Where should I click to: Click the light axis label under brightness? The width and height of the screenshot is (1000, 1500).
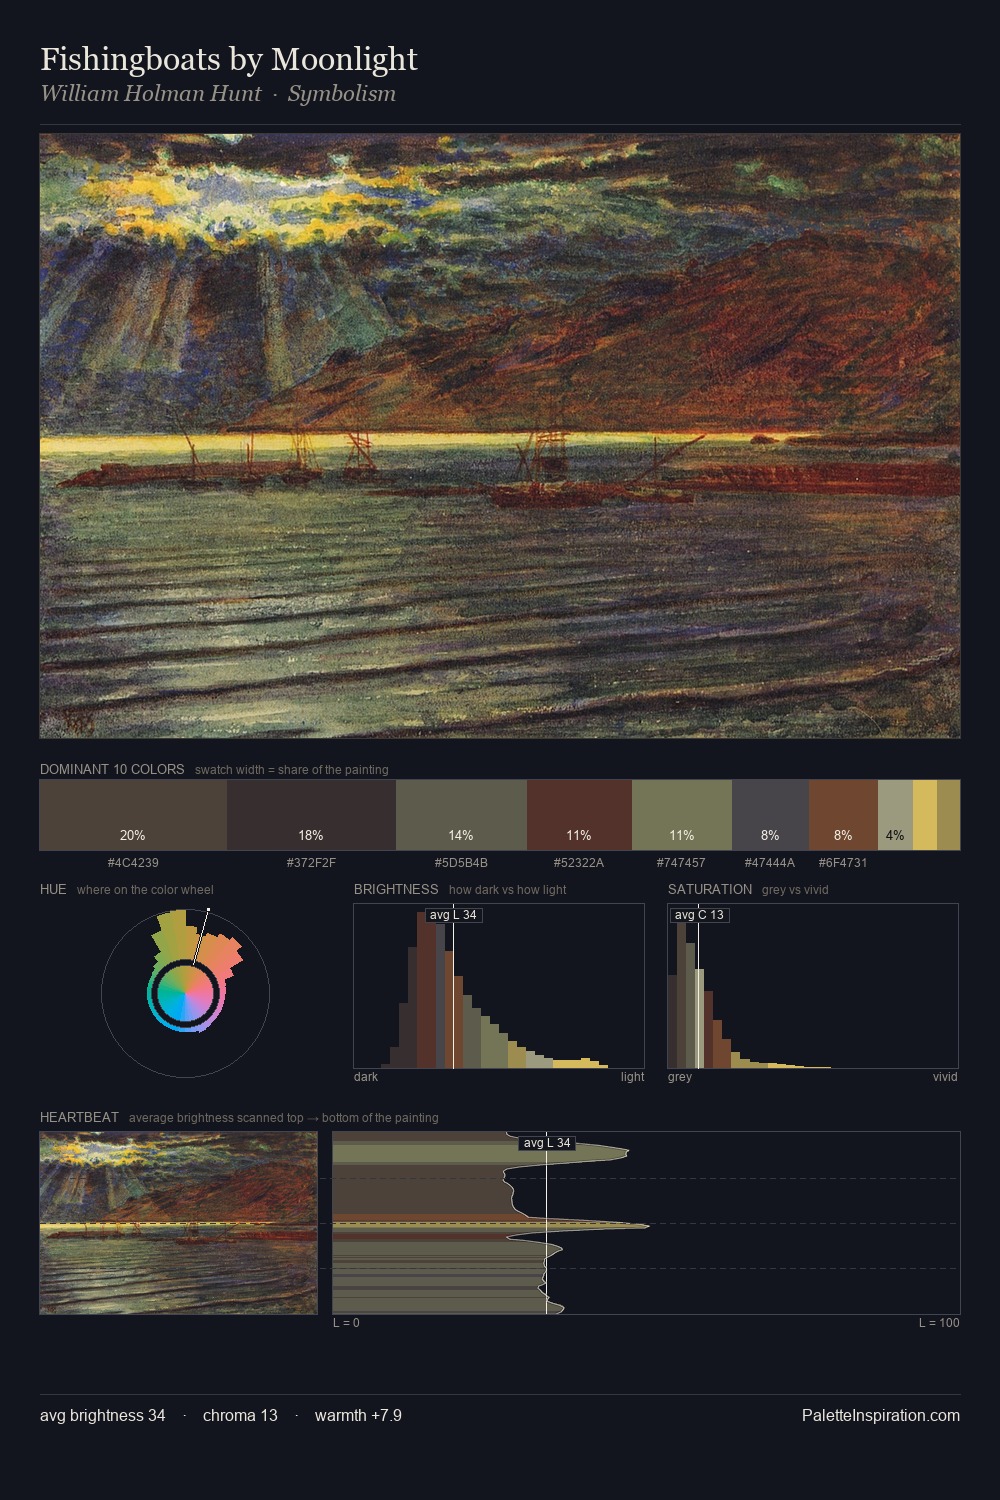[633, 1077]
